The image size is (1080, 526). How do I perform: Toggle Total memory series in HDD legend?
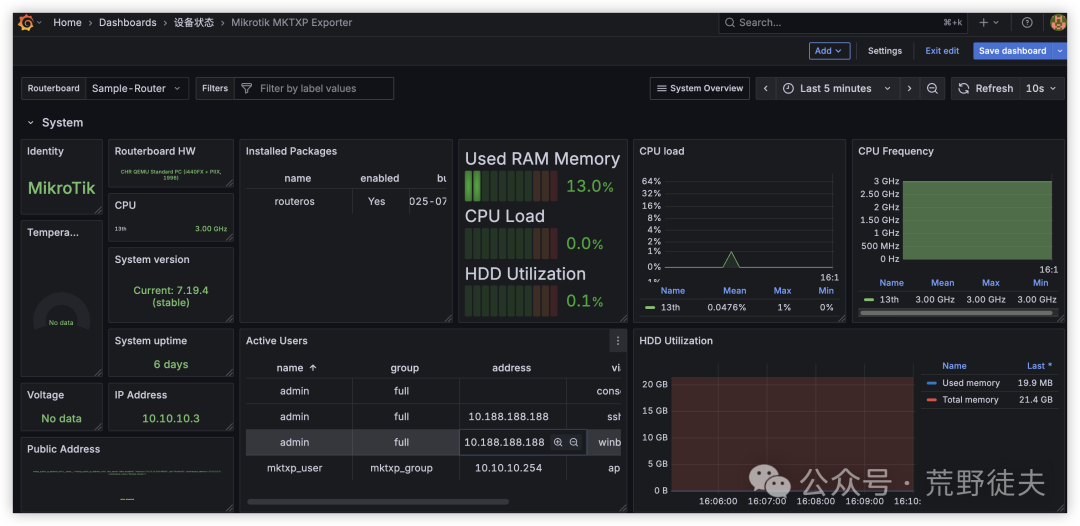coord(970,400)
